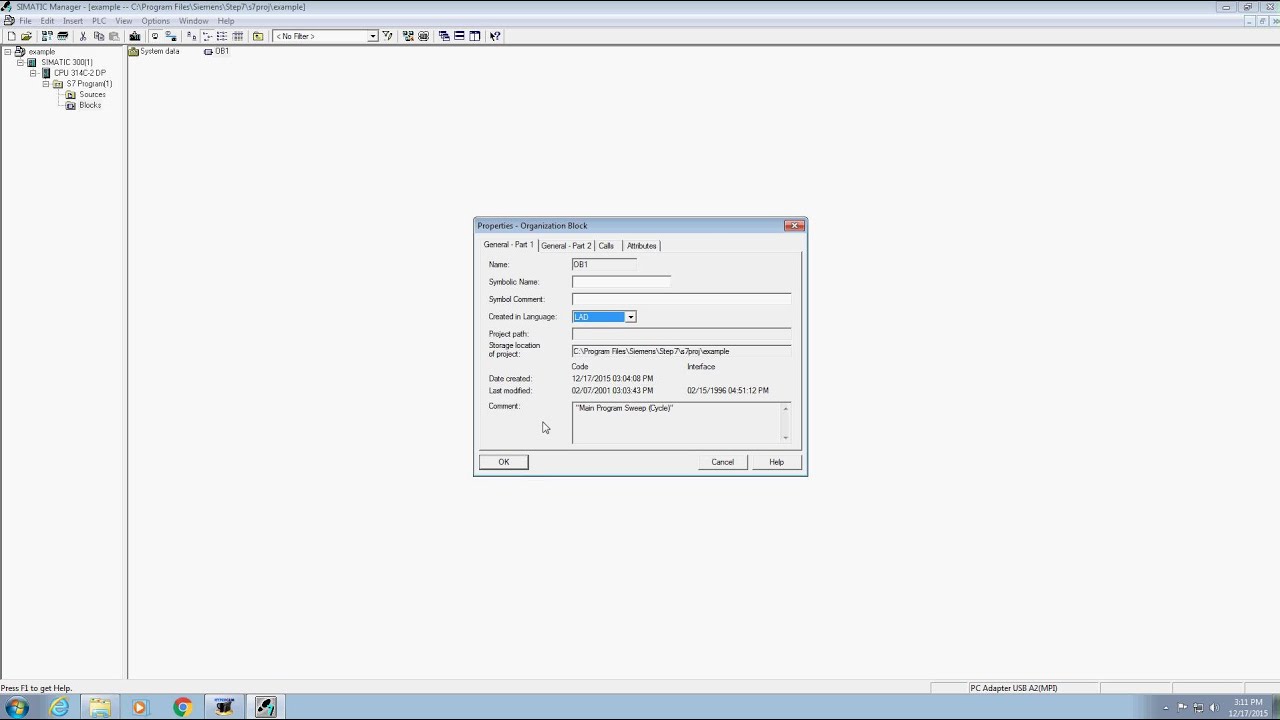Arrange windows vertically via toolbar
1280x720 pixels.
[475, 36]
